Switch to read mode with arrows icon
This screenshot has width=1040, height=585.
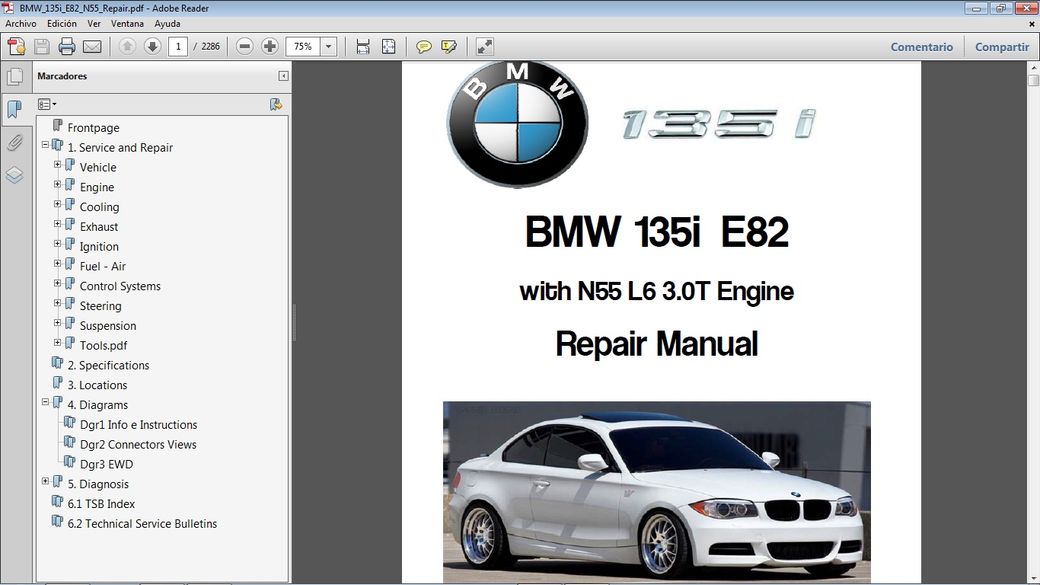click(x=485, y=47)
